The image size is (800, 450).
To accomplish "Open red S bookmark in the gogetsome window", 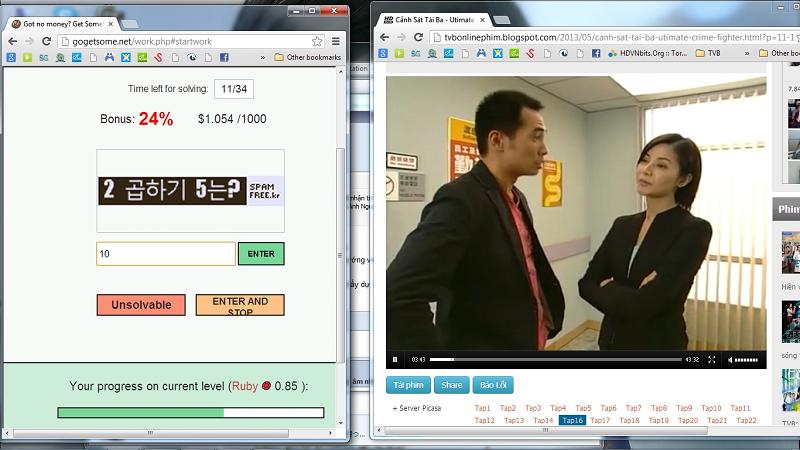I will (159, 58).
